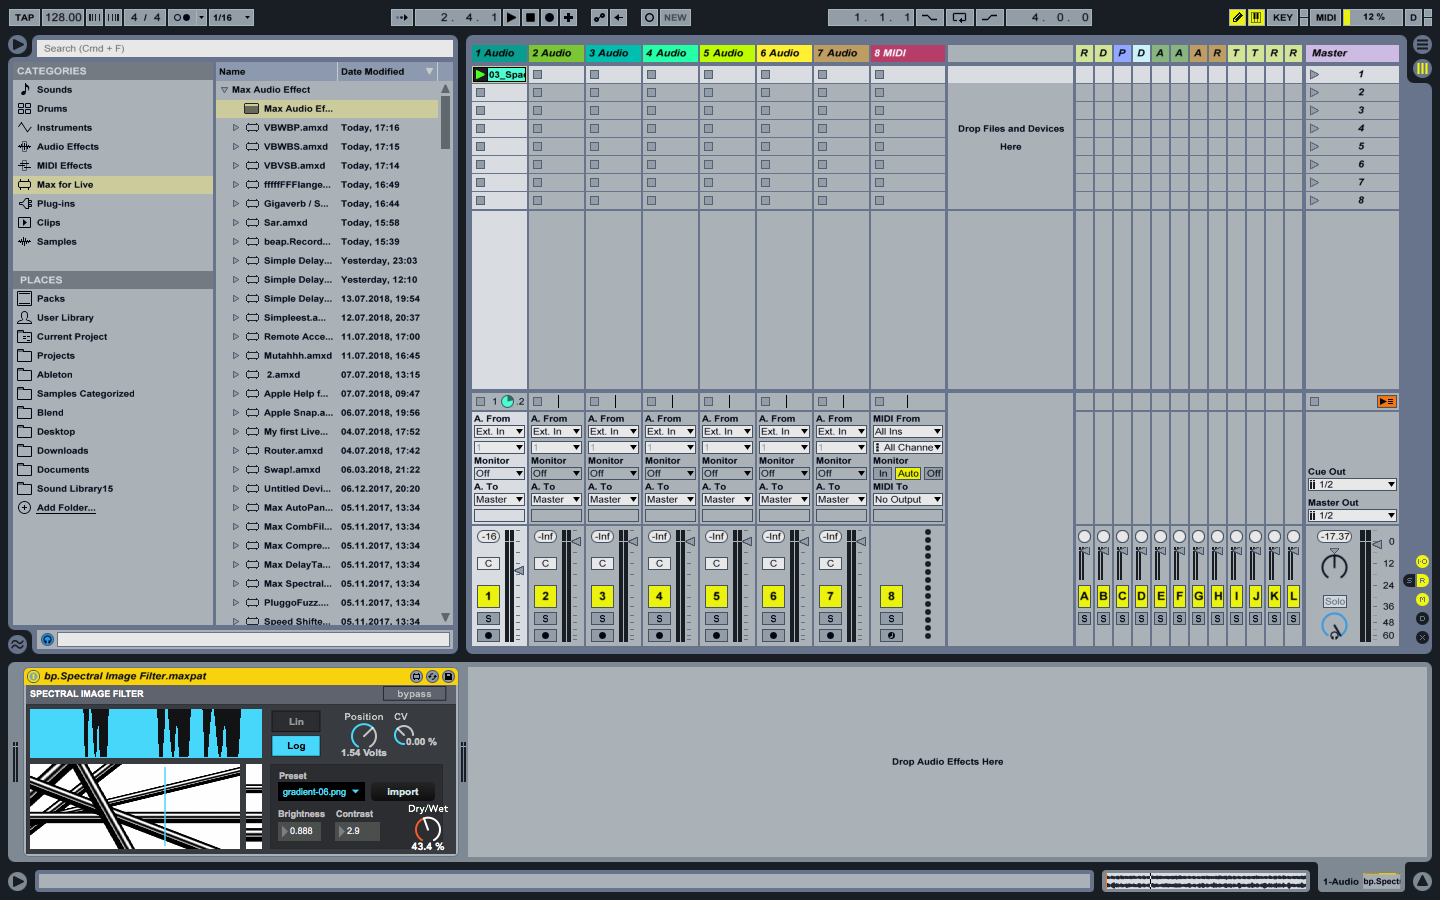The height and width of the screenshot is (900, 1440).
Task: Click the bypass button
Action: (414, 694)
